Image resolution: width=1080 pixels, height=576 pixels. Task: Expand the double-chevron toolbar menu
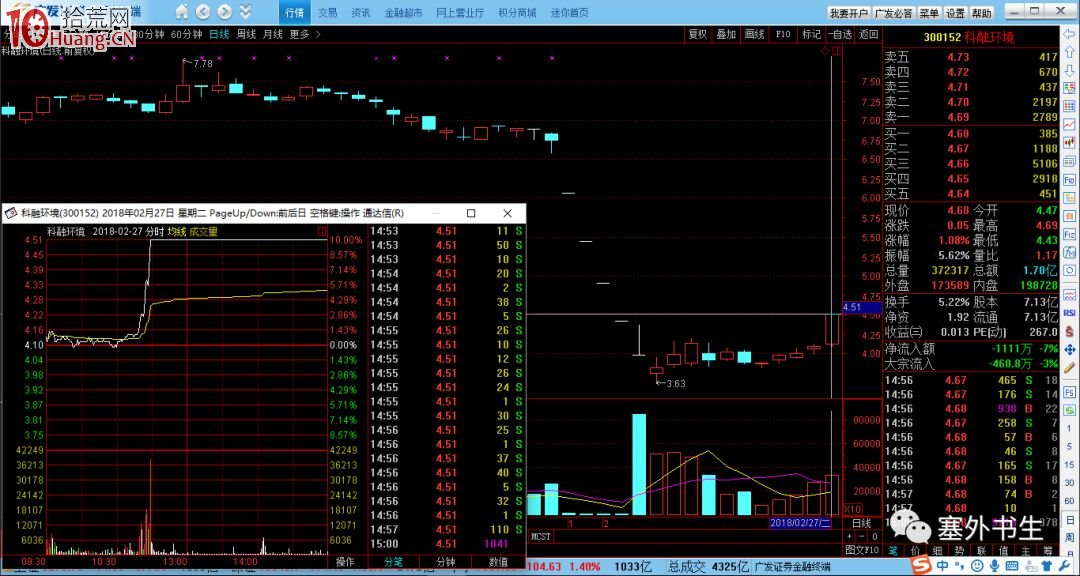click(x=244, y=12)
